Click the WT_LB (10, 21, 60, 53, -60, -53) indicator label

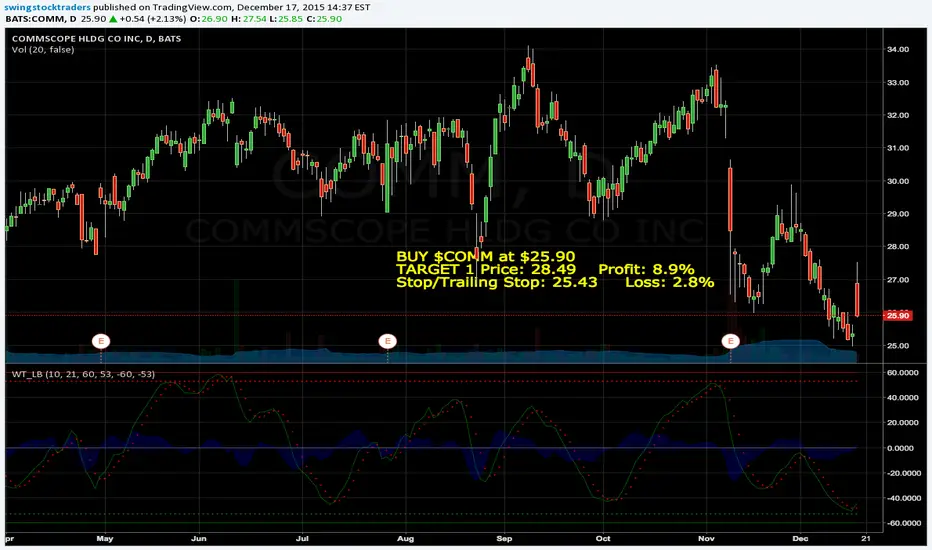83,374
